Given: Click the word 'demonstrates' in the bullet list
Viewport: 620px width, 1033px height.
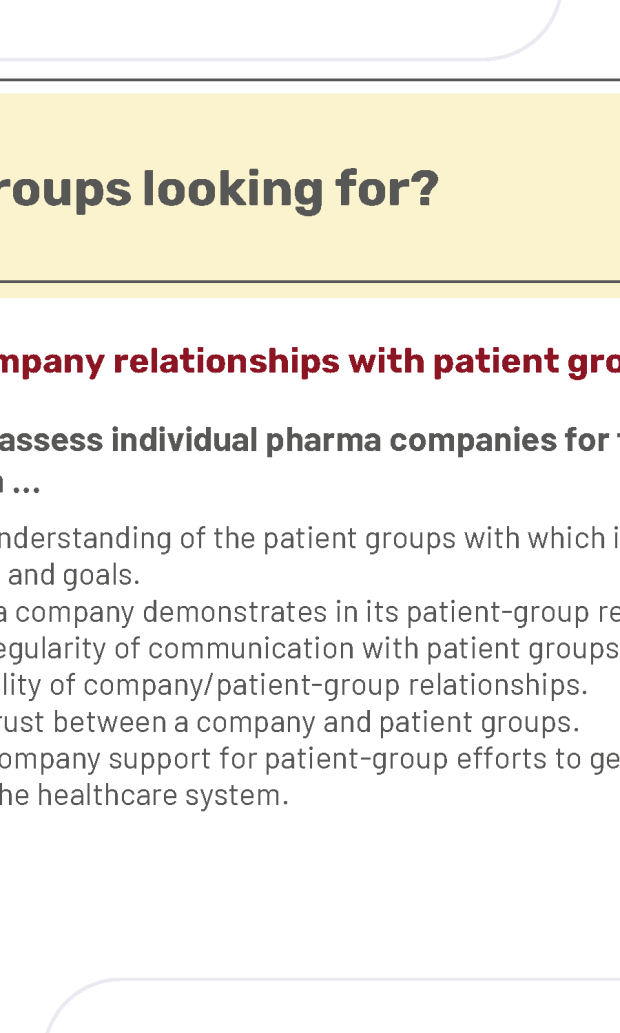Looking at the screenshot, I should [235, 612].
